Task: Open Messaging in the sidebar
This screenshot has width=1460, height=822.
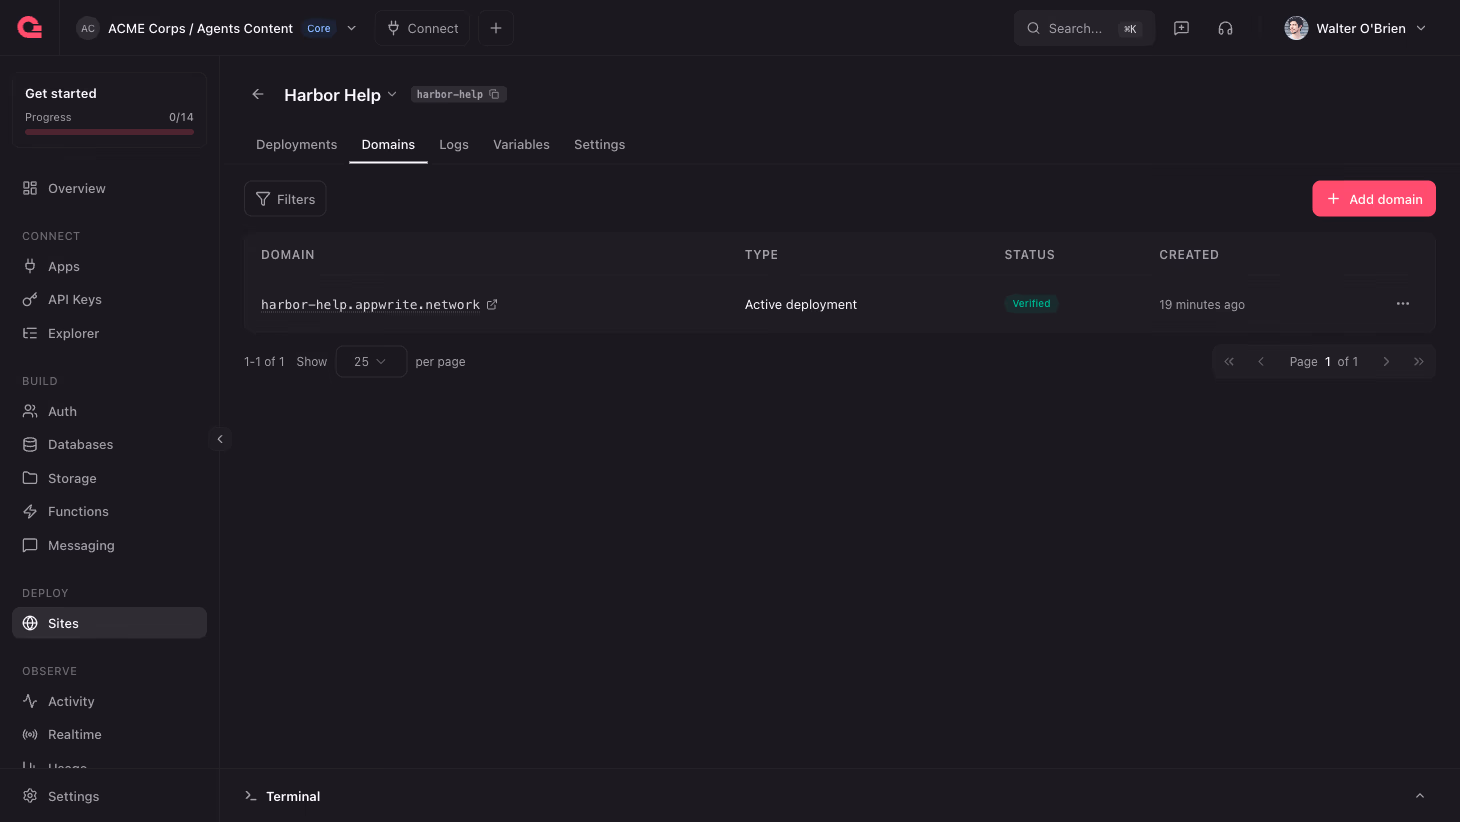Action: coord(109,545)
